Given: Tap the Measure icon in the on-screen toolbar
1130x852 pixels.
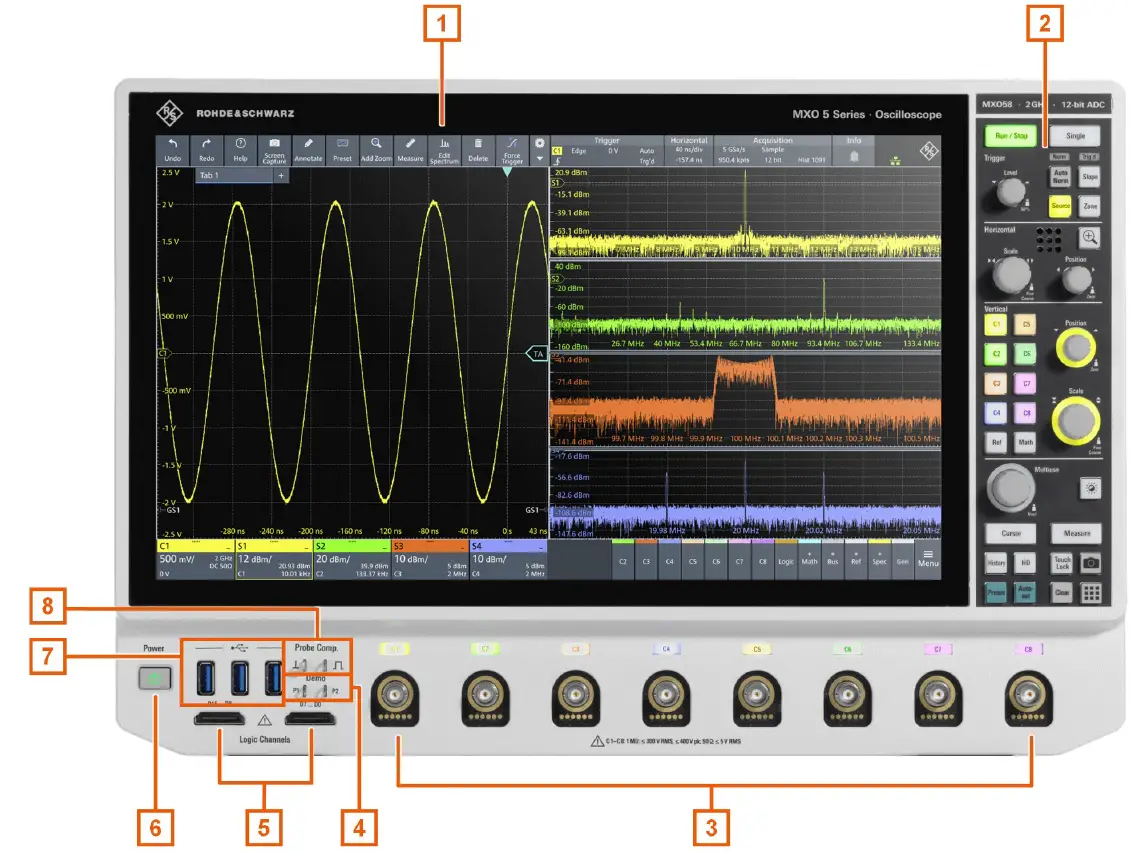Looking at the screenshot, I should [410, 150].
